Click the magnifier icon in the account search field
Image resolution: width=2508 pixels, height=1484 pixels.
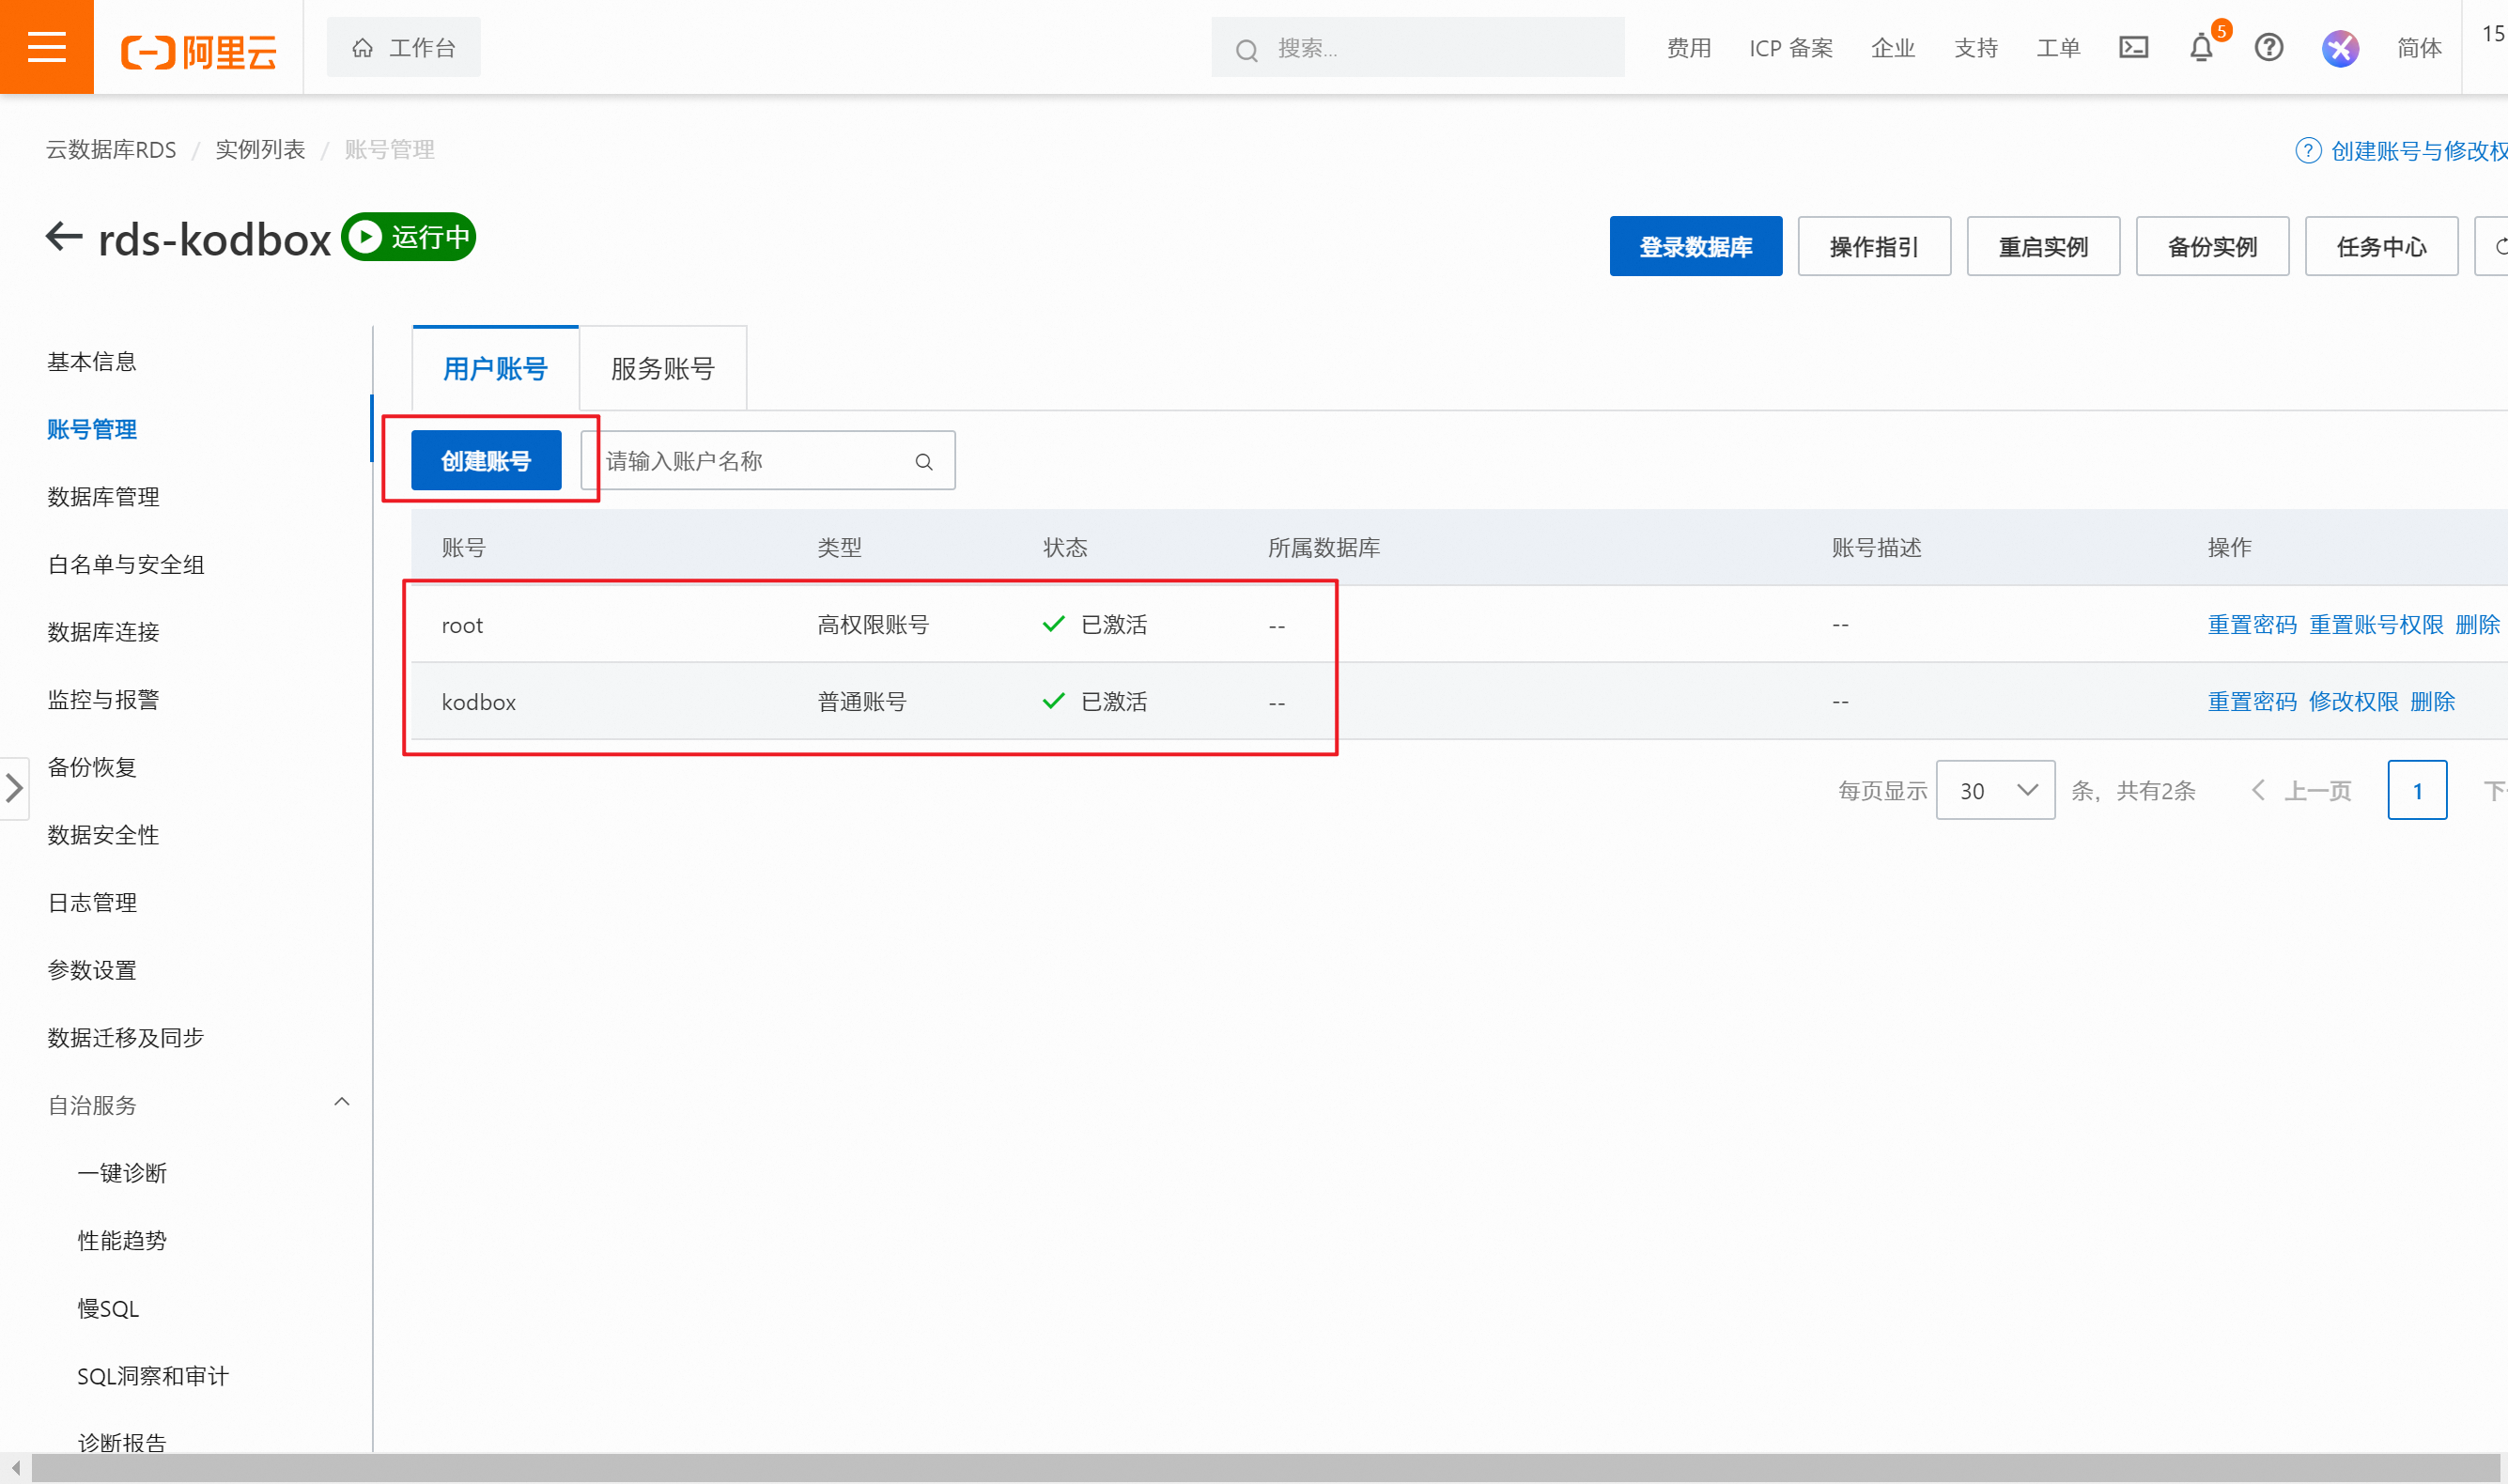coord(924,460)
